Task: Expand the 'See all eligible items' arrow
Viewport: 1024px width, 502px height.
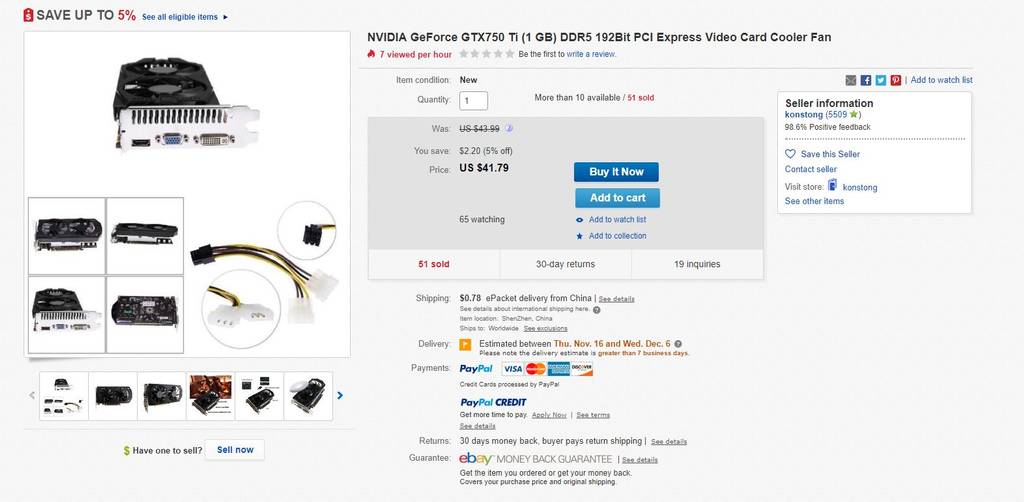Action: point(226,17)
